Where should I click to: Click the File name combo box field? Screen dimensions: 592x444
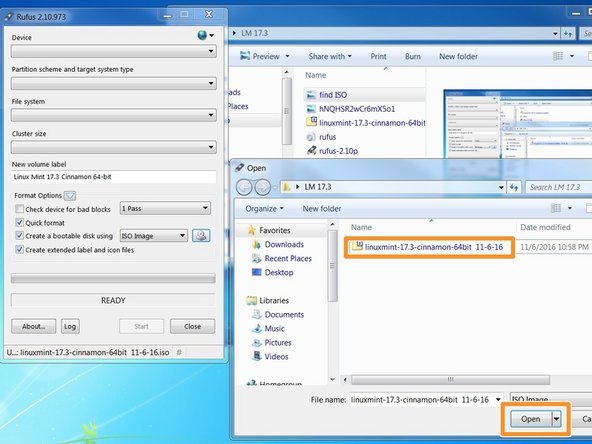point(421,399)
